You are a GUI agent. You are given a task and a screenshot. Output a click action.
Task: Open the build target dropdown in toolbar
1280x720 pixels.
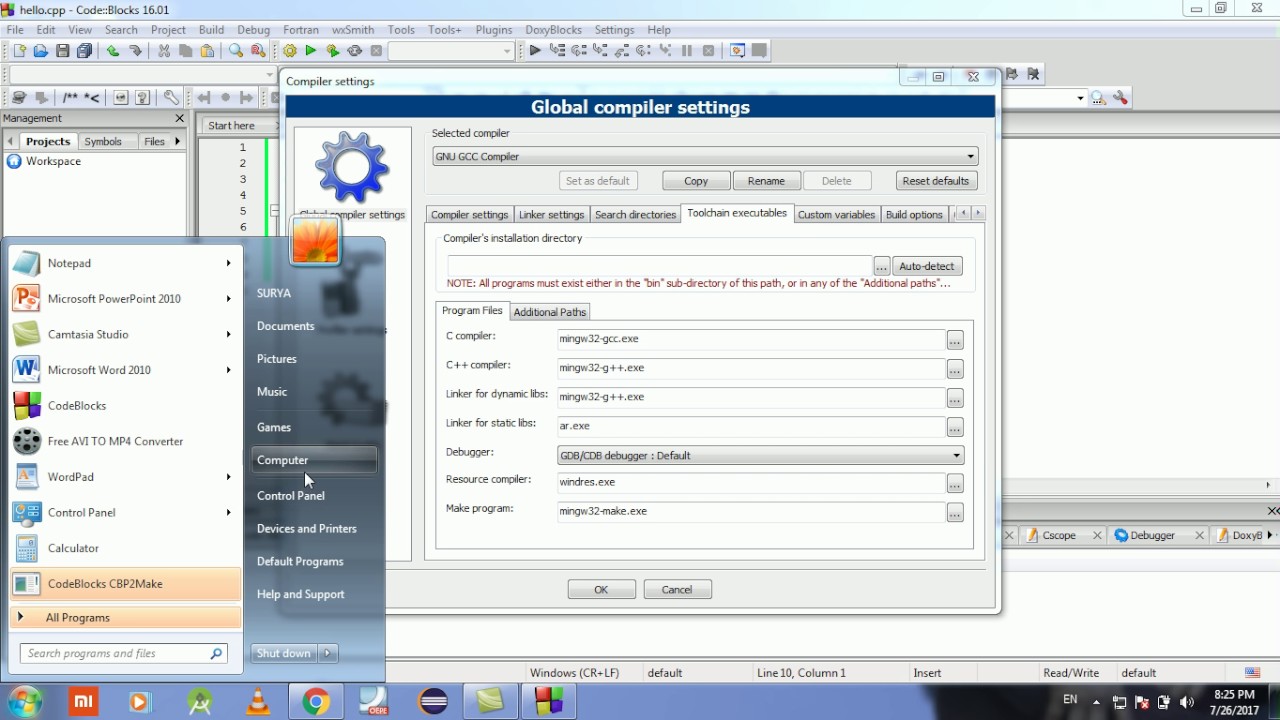[451, 51]
